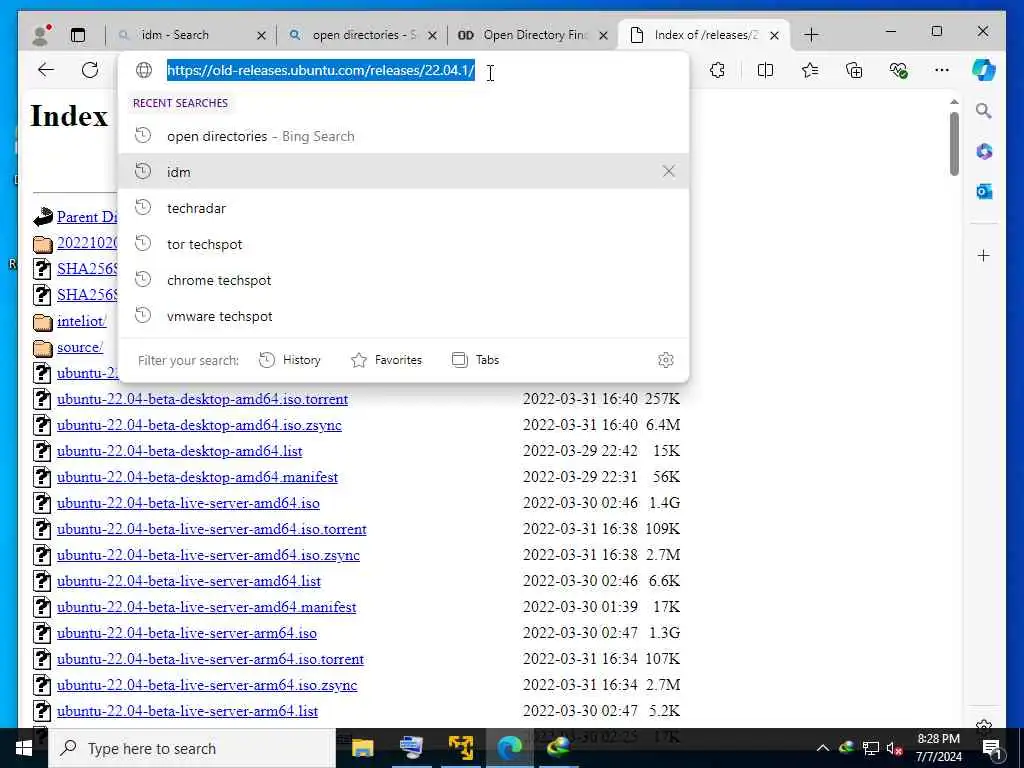Screen dimensions: 1024x768
Task: Open Collections icon
Action: click(854, 70)
